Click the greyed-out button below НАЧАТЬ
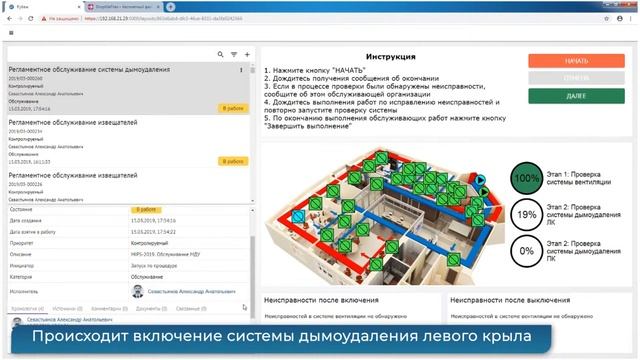Viewport: 640px width, 360px height. pyautogui.click(x=576, y=78)
